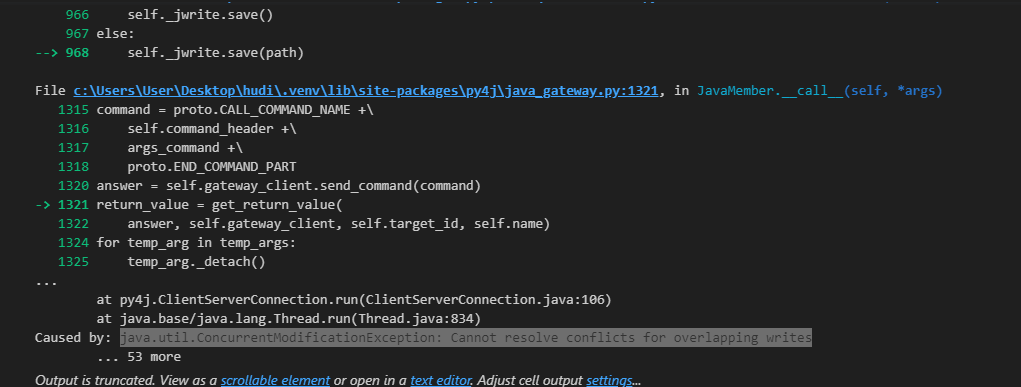This screenshot has width=1021, height=387.
Task: Click the 'Caused by:' label
Action: pos(74,337)
